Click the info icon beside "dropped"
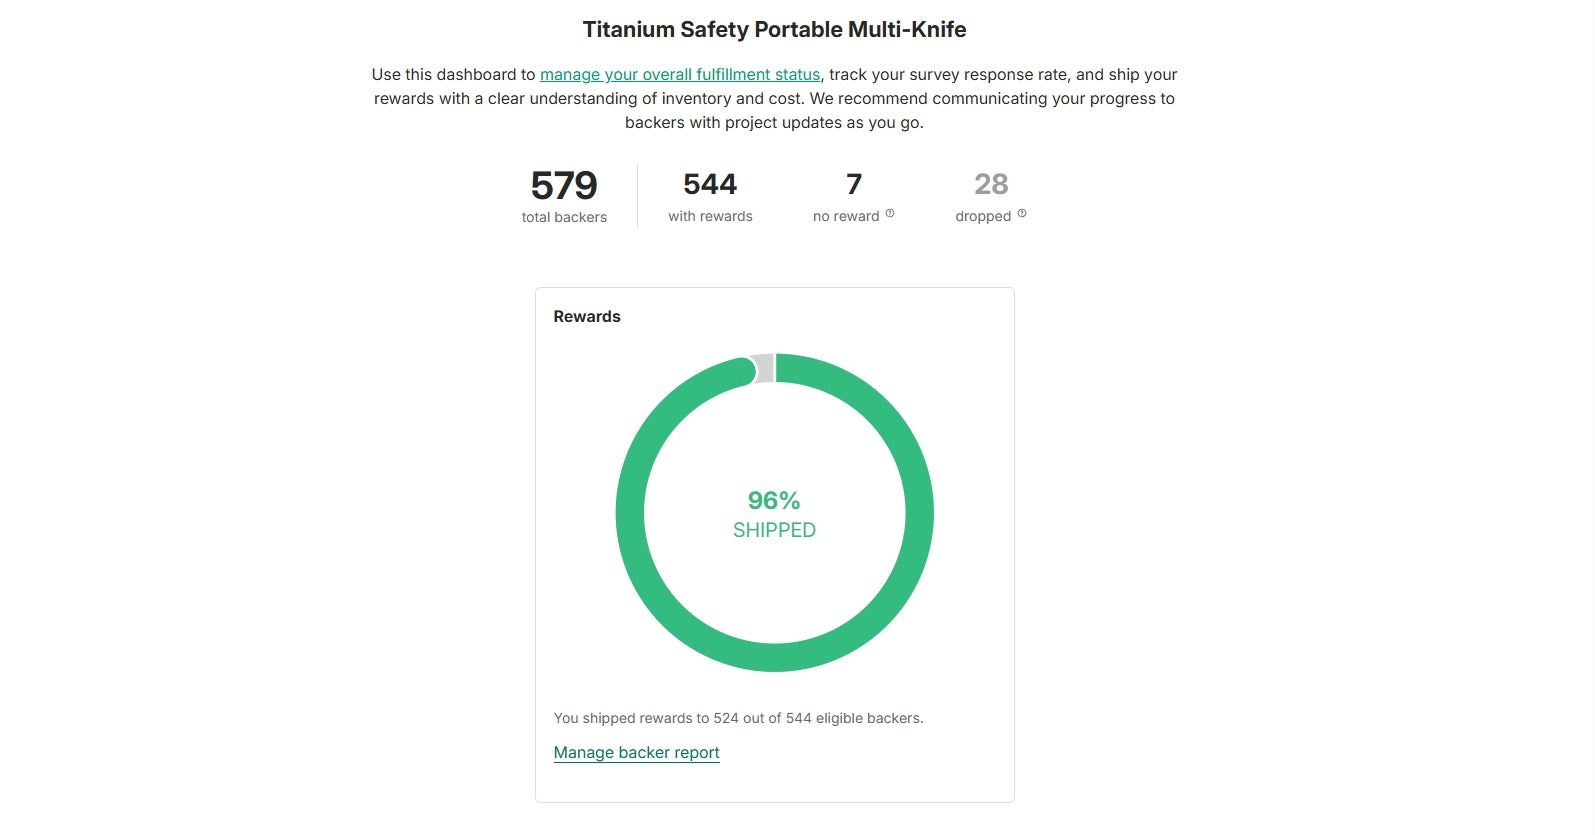This screenshot has width=1595, height=835. click(x=1022, y=213)
